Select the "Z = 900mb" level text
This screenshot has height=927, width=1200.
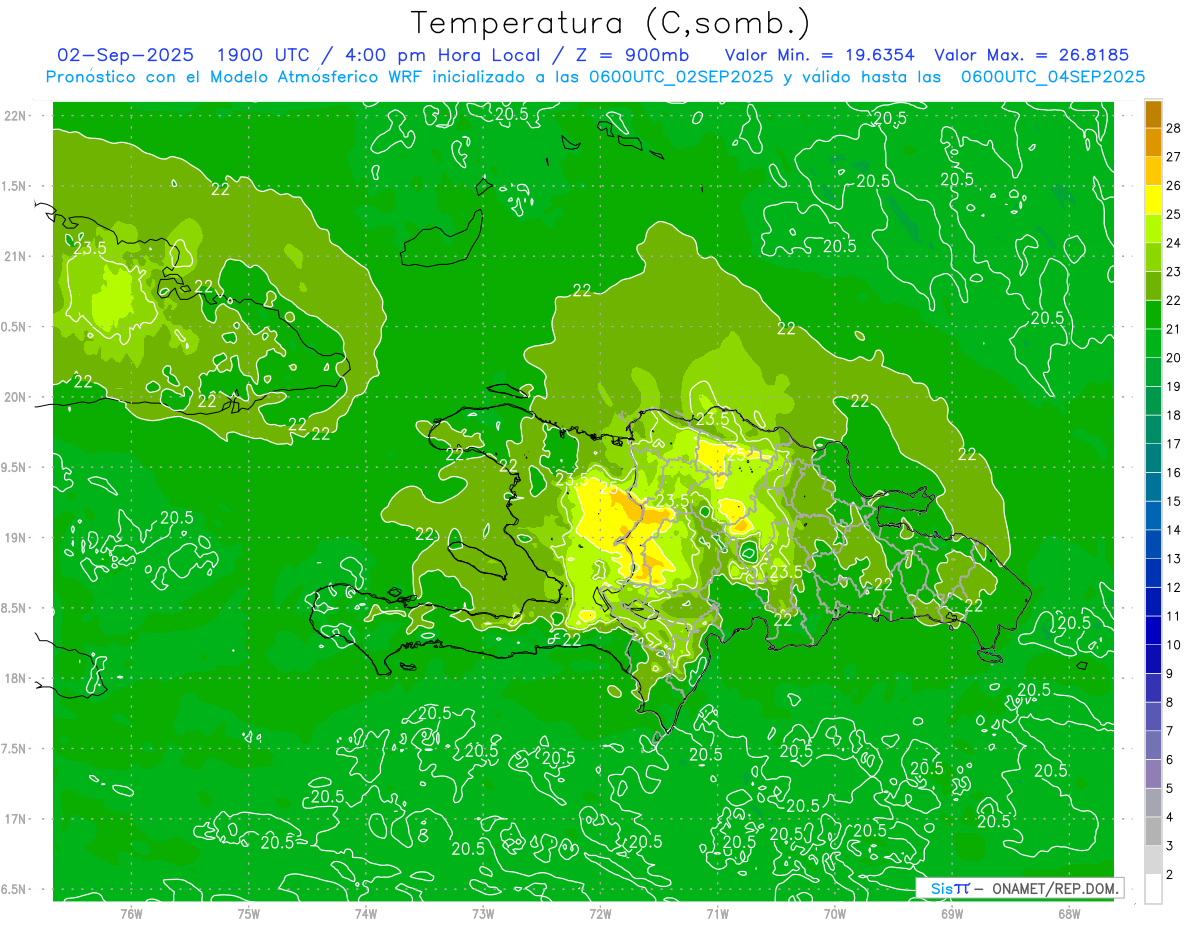pos(633,55)
